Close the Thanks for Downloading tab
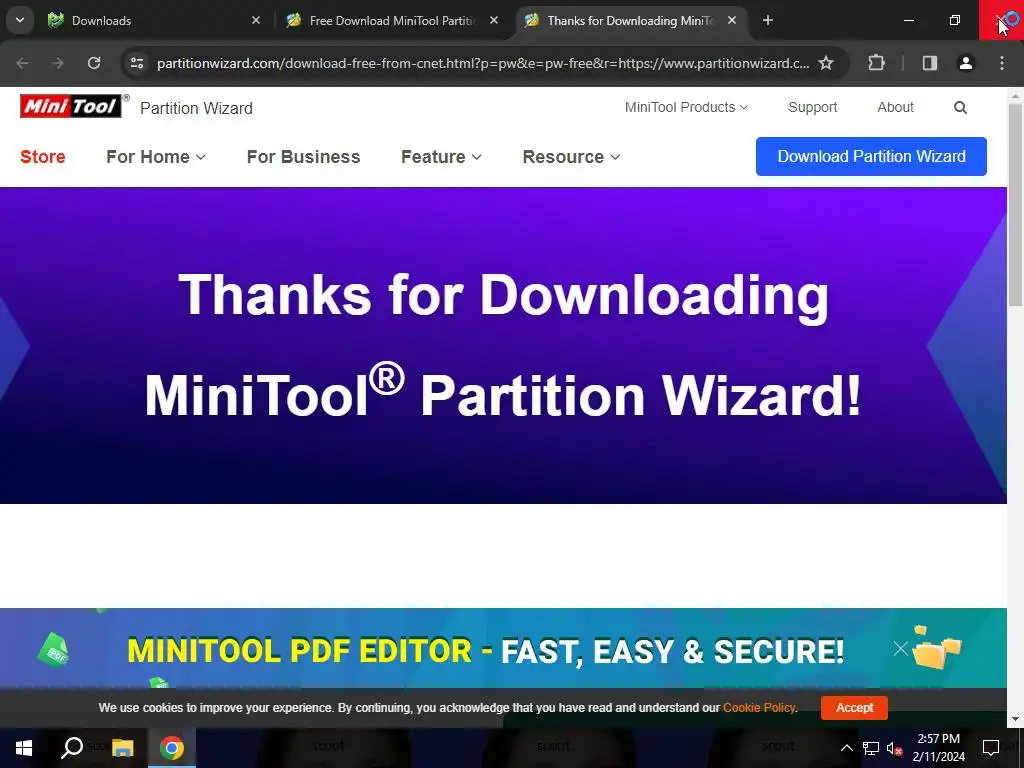The width and height of the screenshot is (1024, 768). (732, 21)
